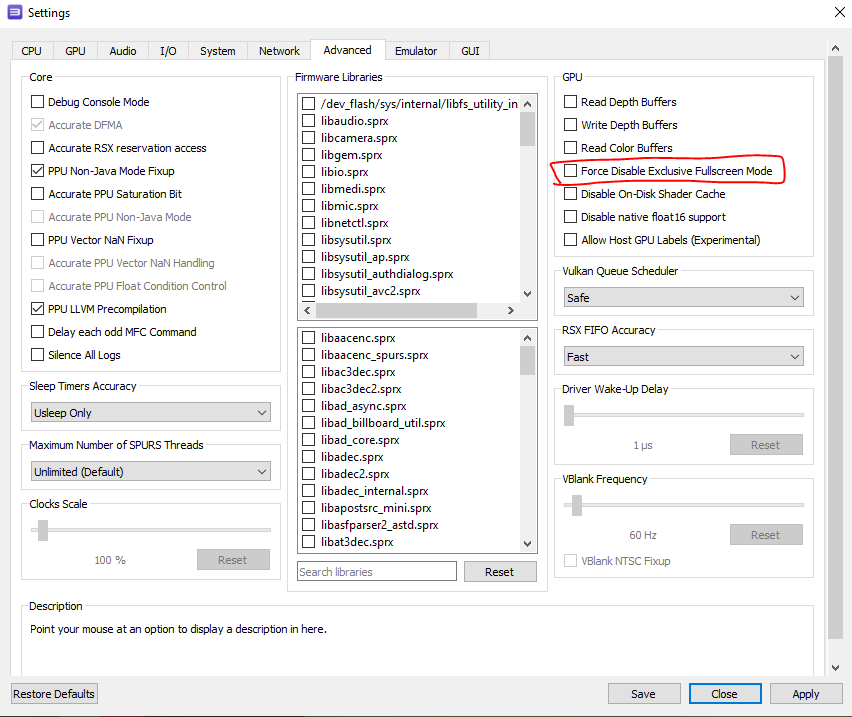Image resolution: width=852 pixels, height=717 pixels.
Task: Click the Save button
Action: click(644, 694)
